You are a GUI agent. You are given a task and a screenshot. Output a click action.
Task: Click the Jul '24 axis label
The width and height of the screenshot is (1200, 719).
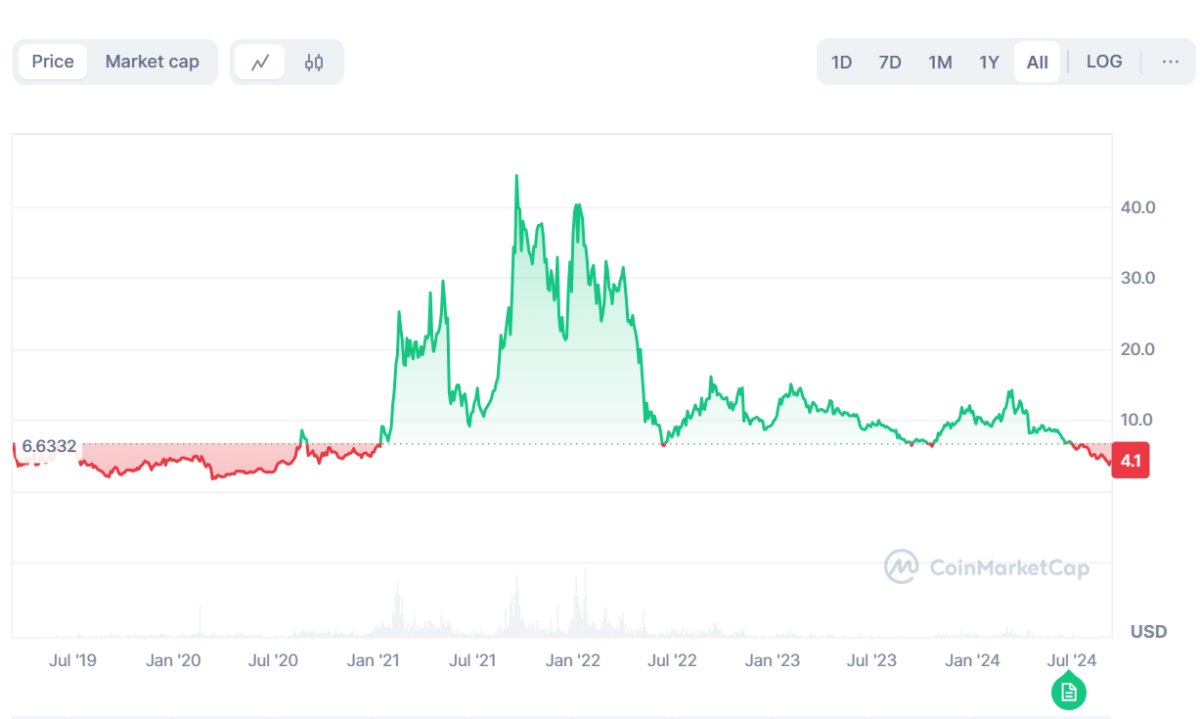tap(1072, 661)
